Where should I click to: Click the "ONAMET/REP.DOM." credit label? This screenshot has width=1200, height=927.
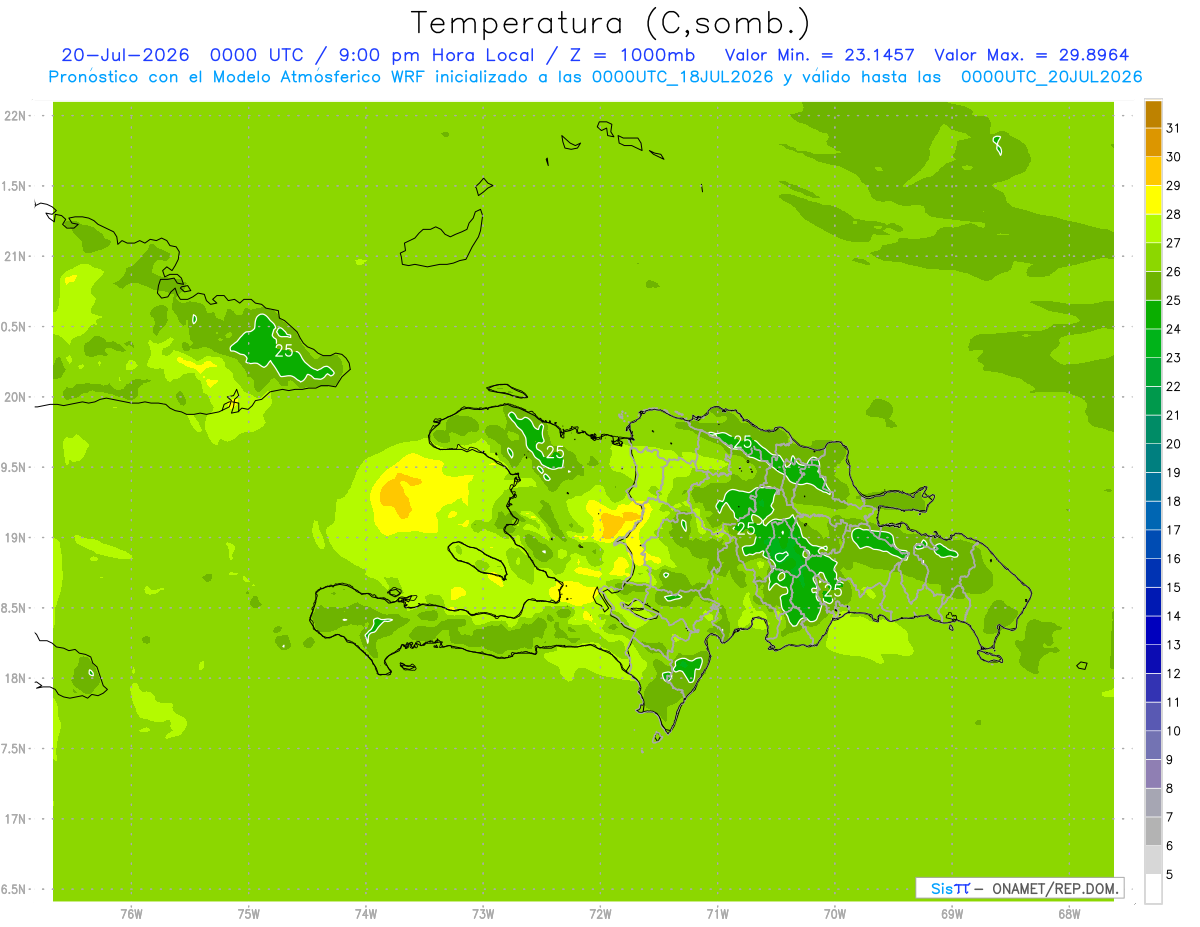coord(1057,888)
